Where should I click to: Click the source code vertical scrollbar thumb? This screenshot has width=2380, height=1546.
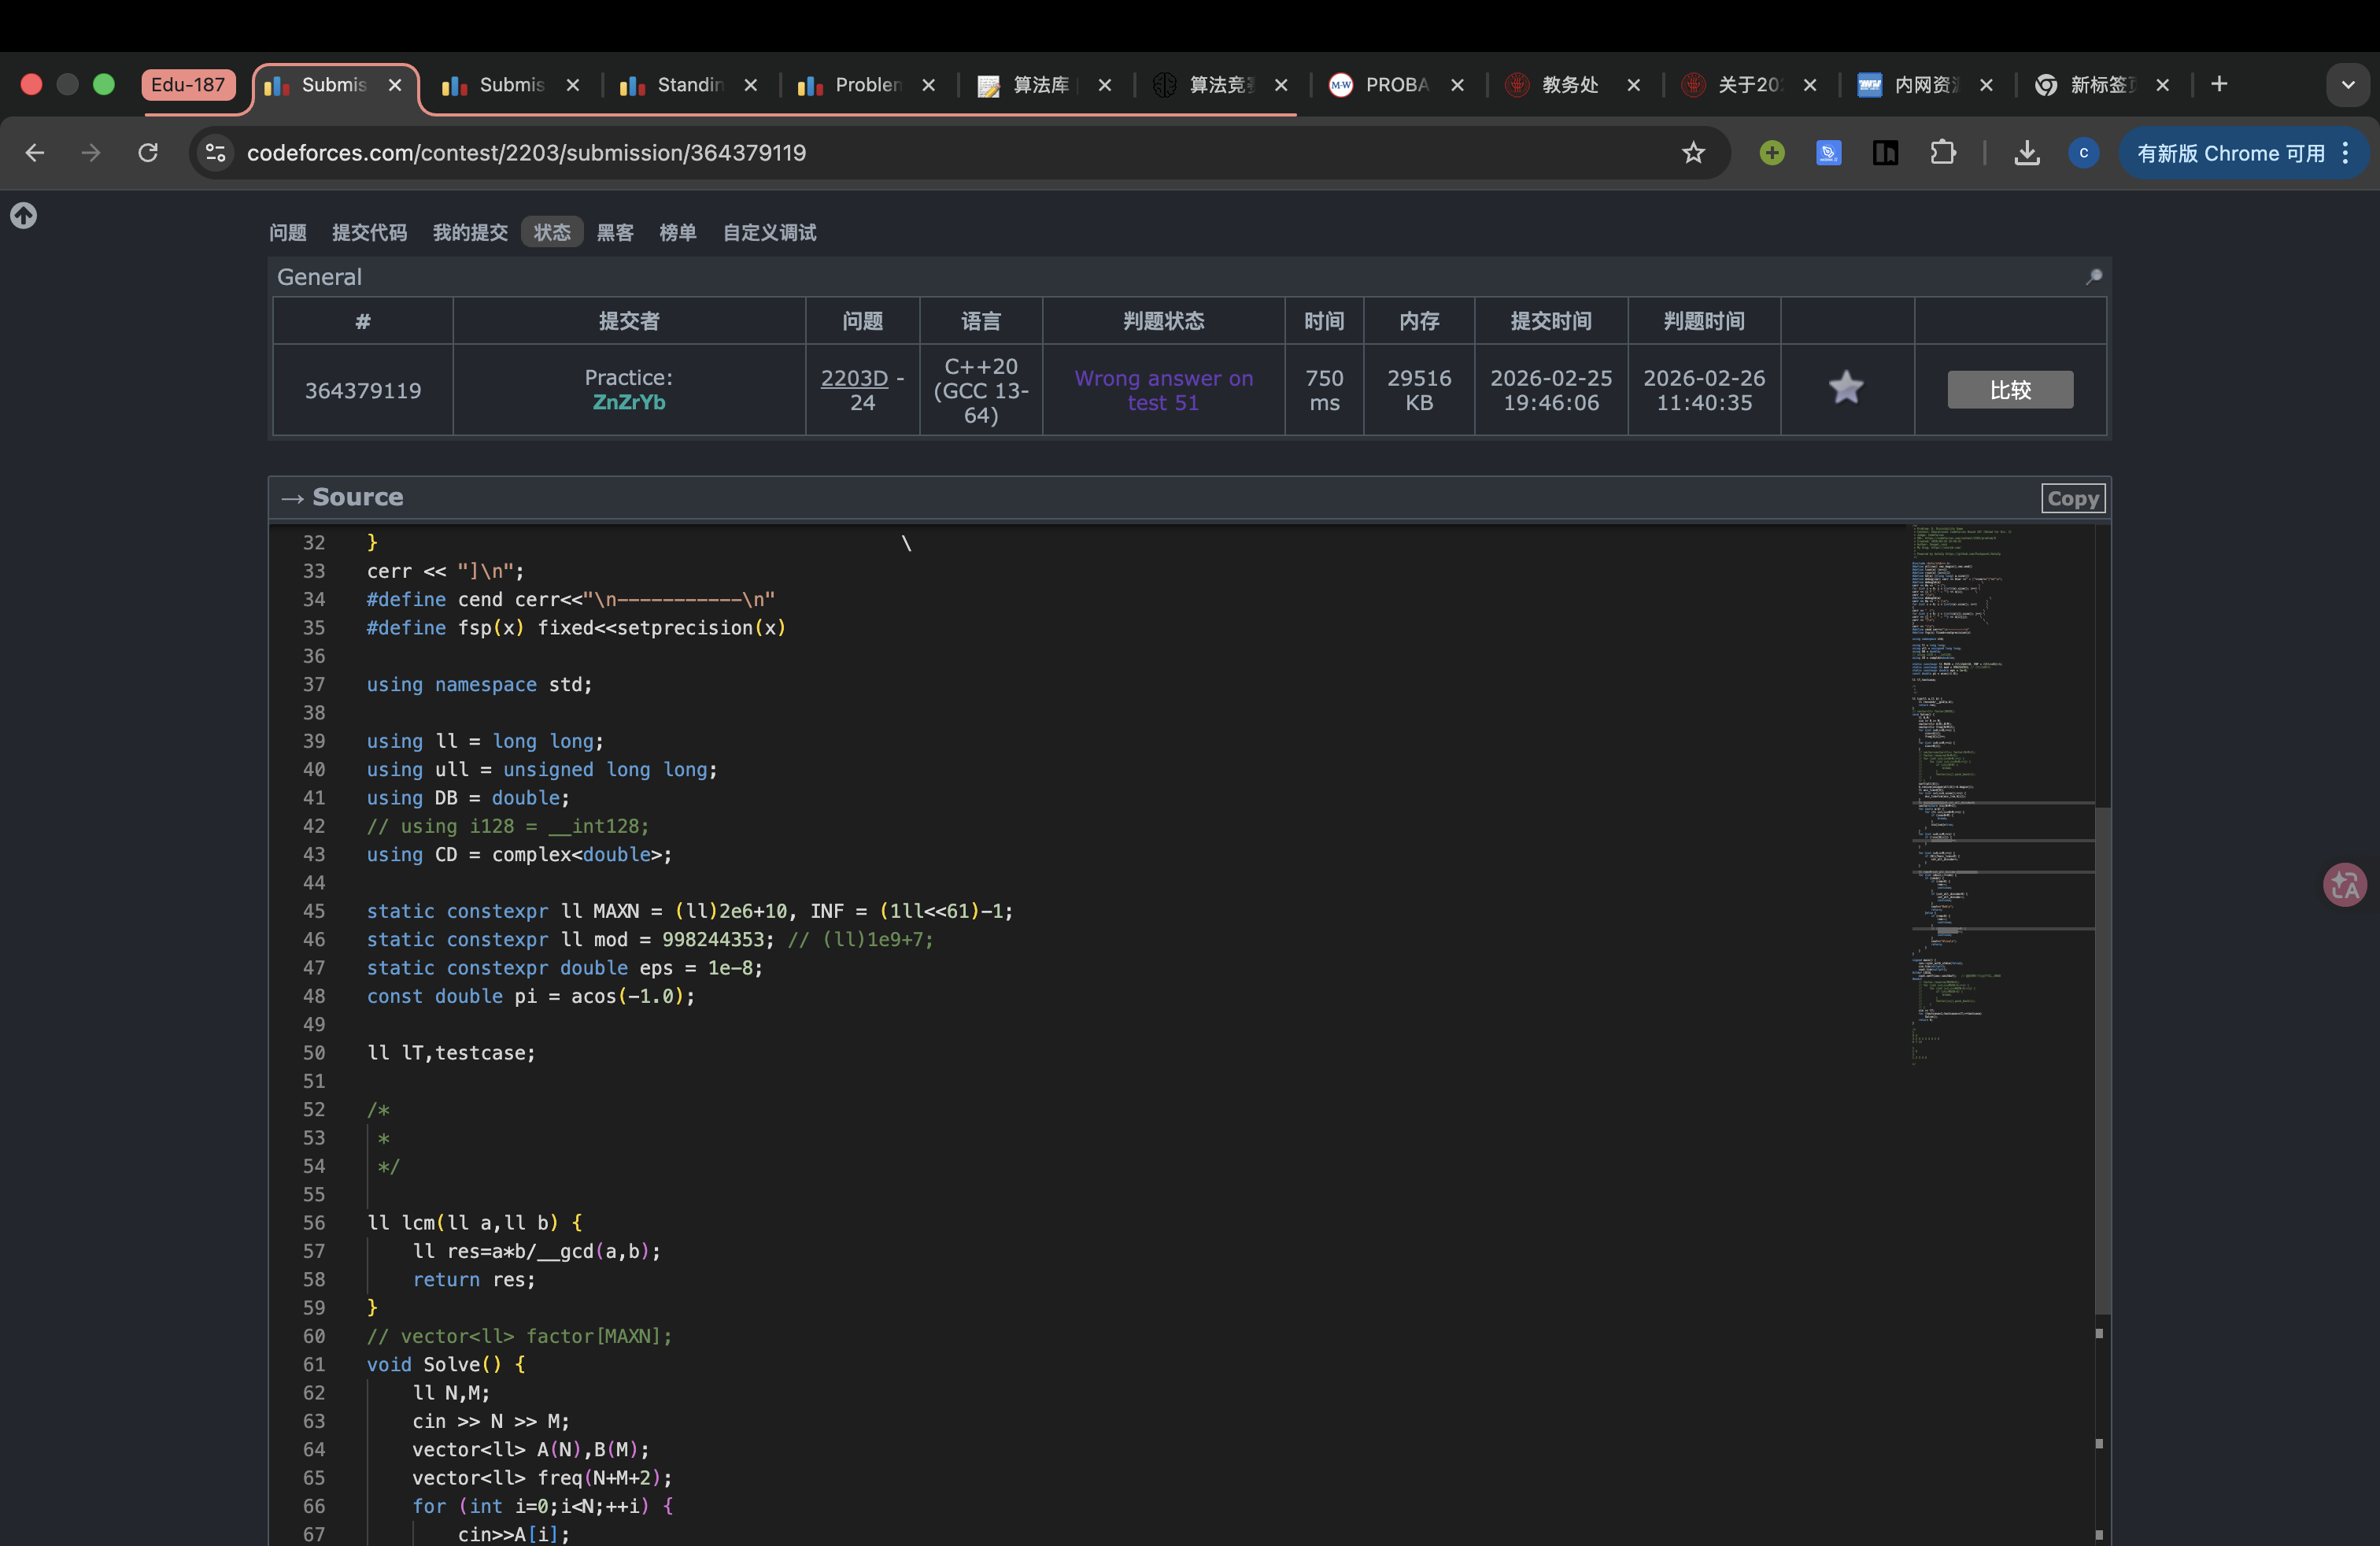[x=2102, y=1060]
